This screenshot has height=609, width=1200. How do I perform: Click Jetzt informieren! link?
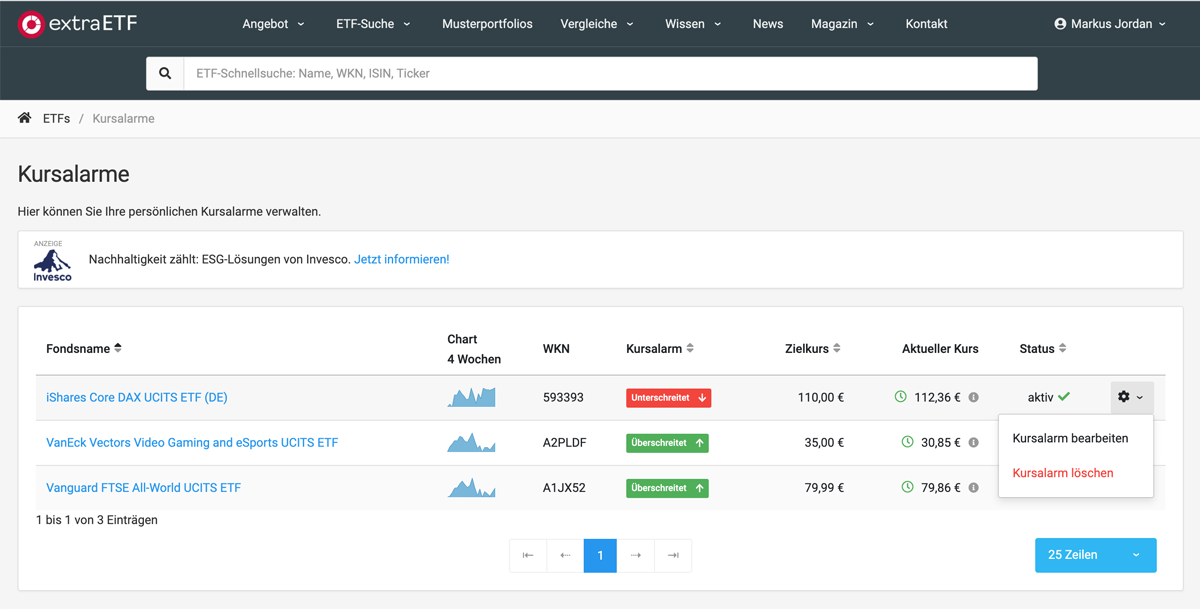pyautogui.click(x=402, y=259)
